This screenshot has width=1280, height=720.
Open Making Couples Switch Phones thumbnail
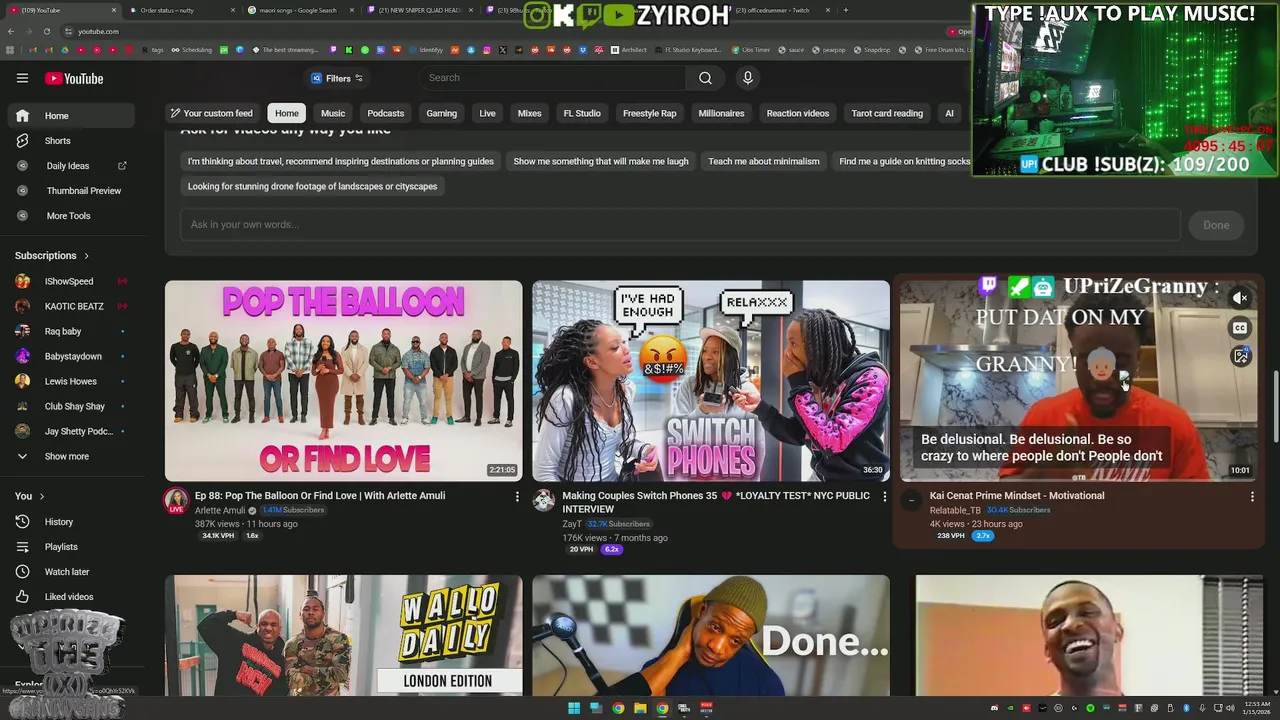click(x=710, y=380)
